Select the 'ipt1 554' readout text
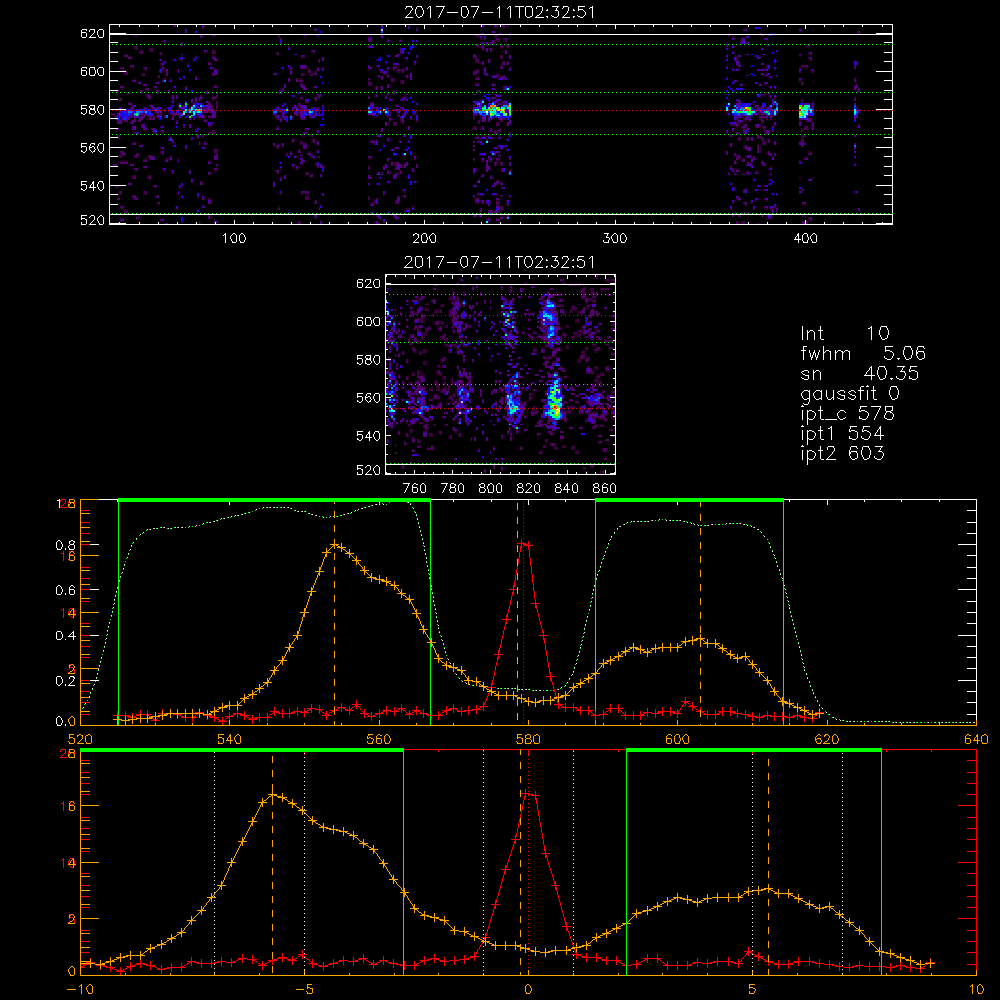The width and height of the screenshot is (1000, 1000). coord(842,434)
